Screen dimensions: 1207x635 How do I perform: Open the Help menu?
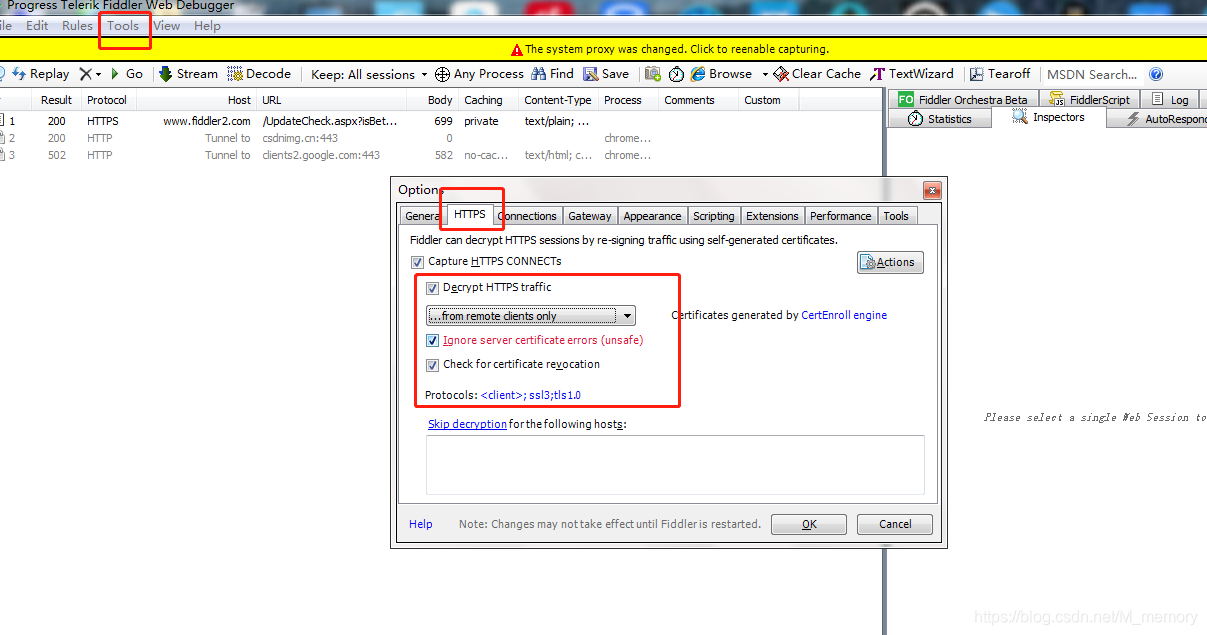tap(207, 26)
